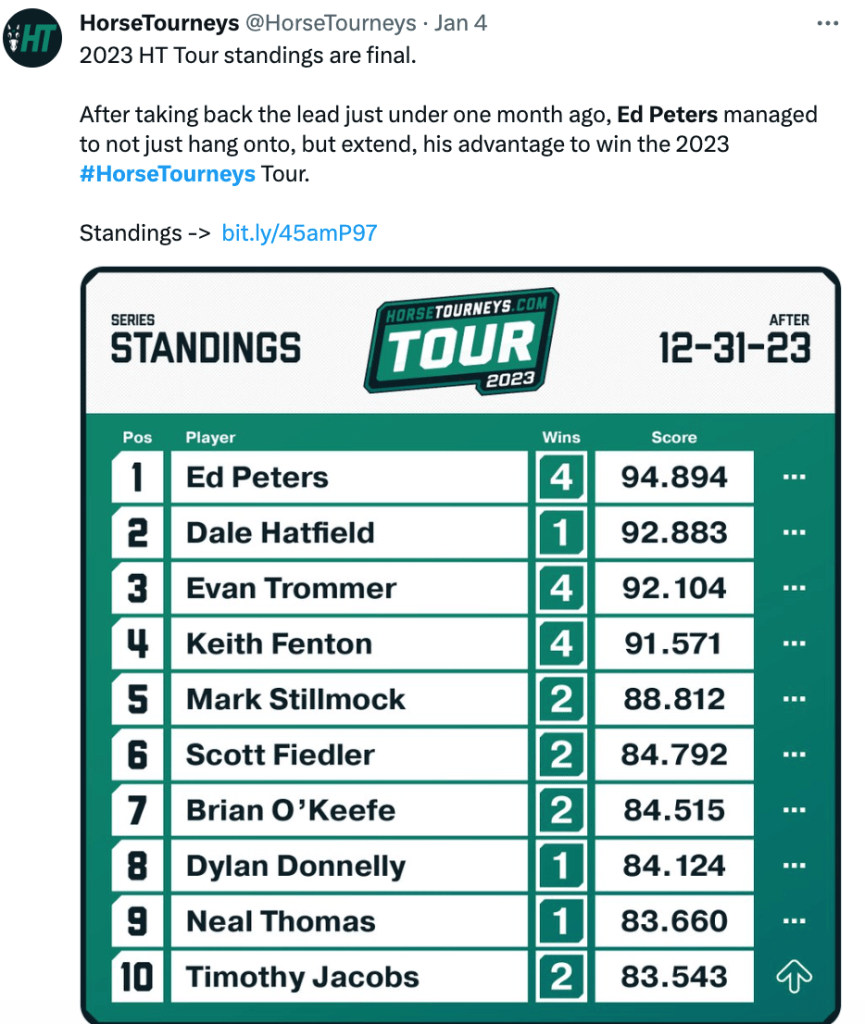865x1024 pixels.
Task: Open the tweet's more options menu
Action: (x=827, y=22)
